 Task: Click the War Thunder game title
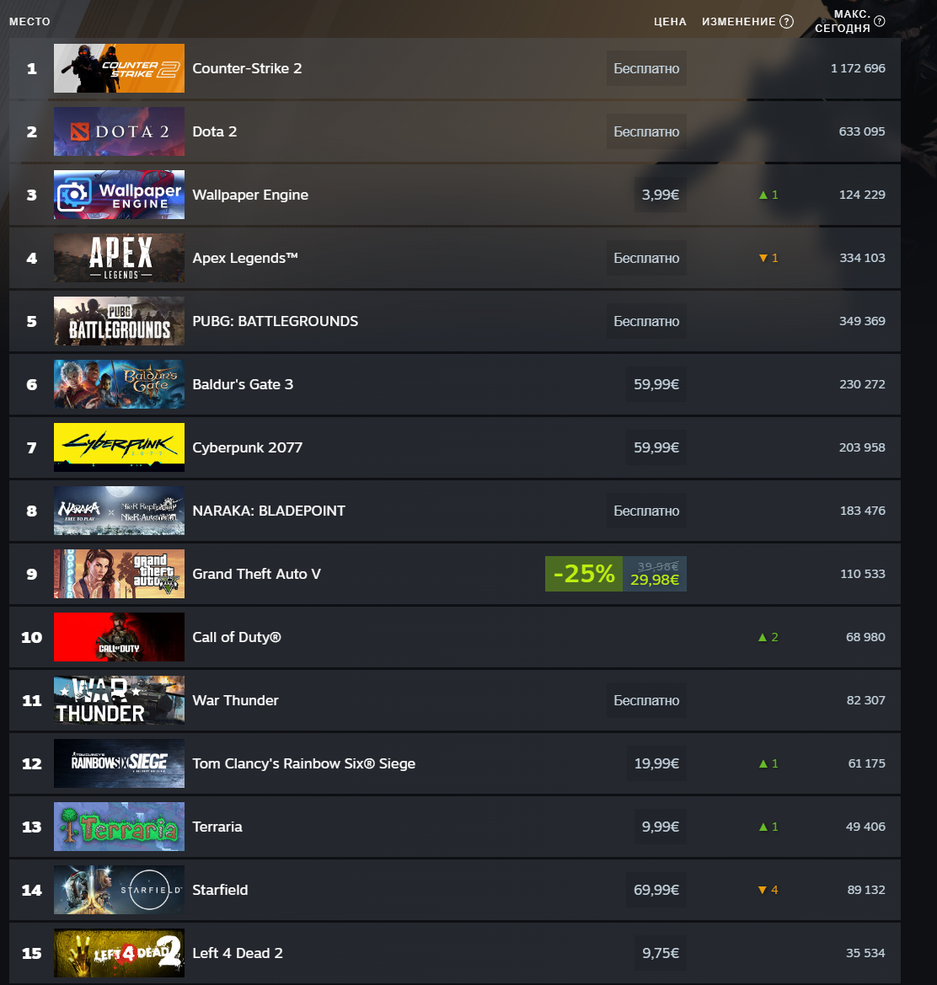pyautogui.click(x=236, y=700)
